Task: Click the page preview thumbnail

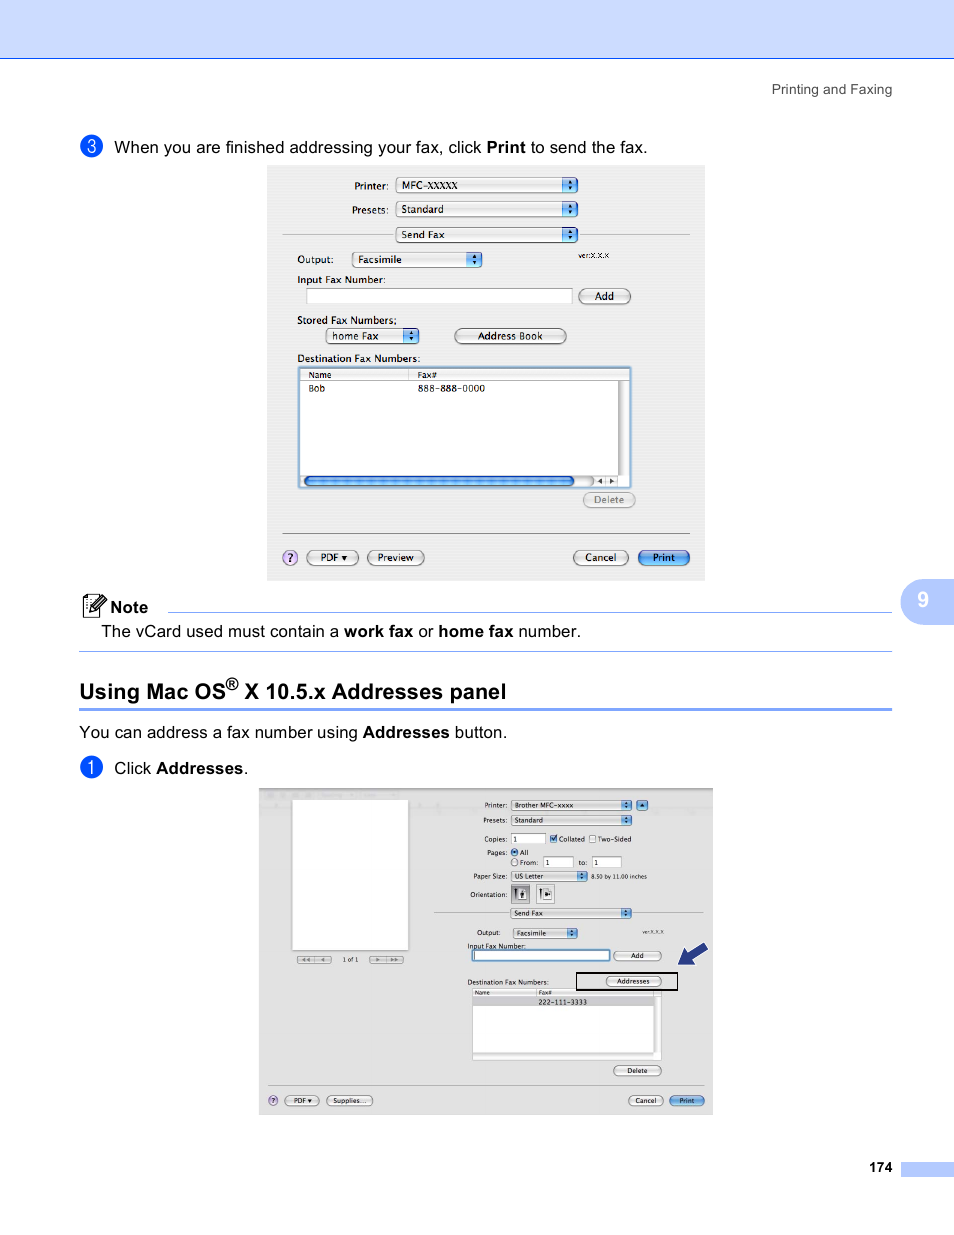Action: [350, 875]
